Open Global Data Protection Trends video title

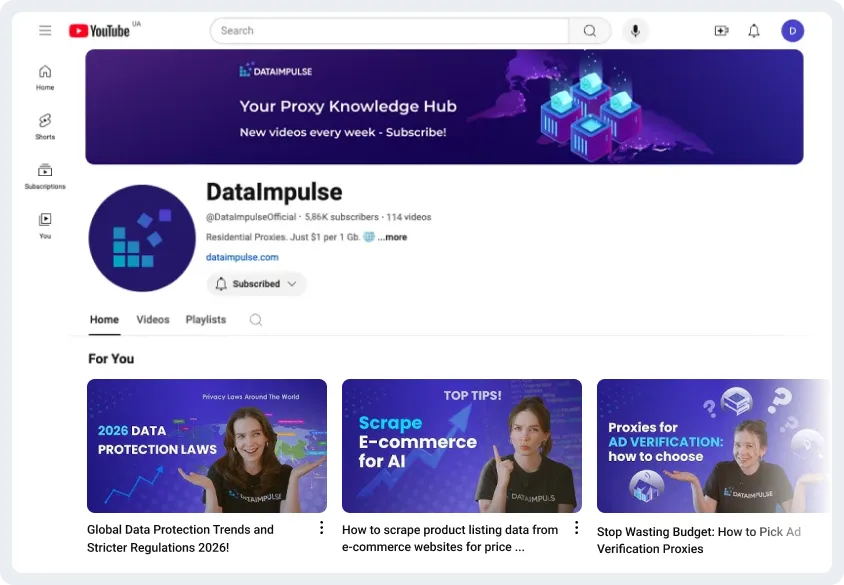[x=180, y=538]
